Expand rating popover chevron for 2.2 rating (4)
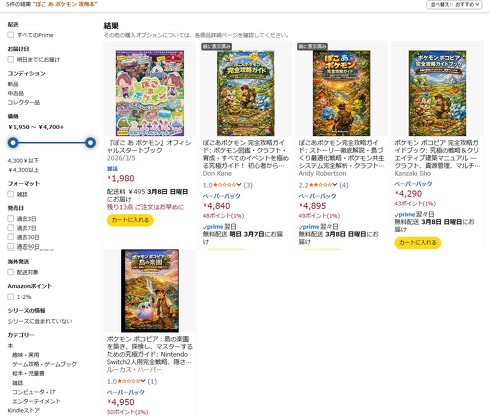Screen dimensions: 490x417 tap(334, 185)
